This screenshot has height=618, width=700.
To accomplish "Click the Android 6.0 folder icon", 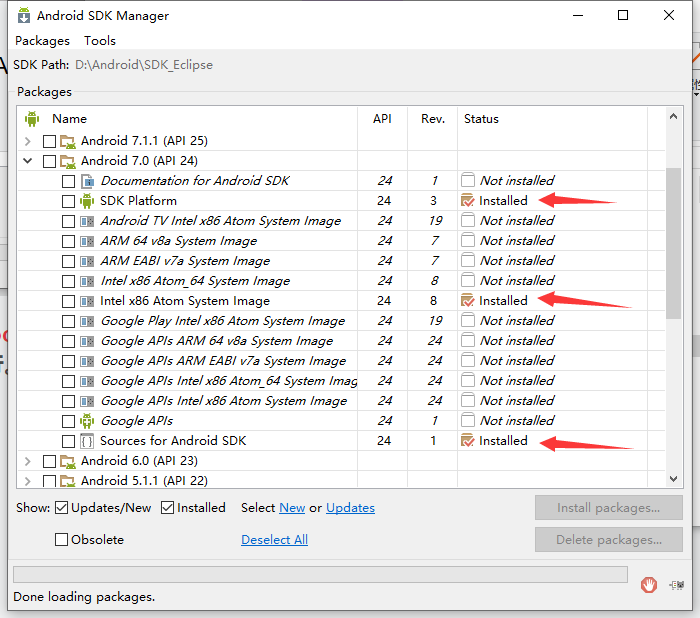I will coord(68,461).
